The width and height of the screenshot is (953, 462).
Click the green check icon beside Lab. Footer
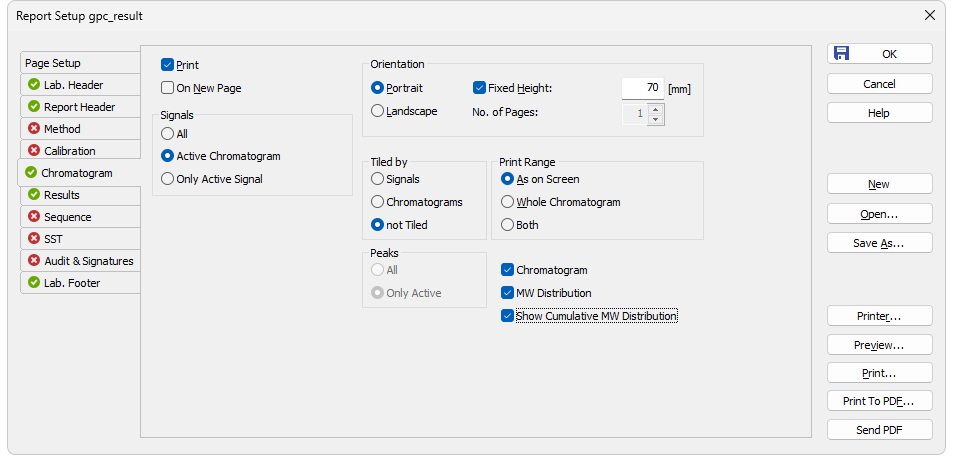pos(34,283)
